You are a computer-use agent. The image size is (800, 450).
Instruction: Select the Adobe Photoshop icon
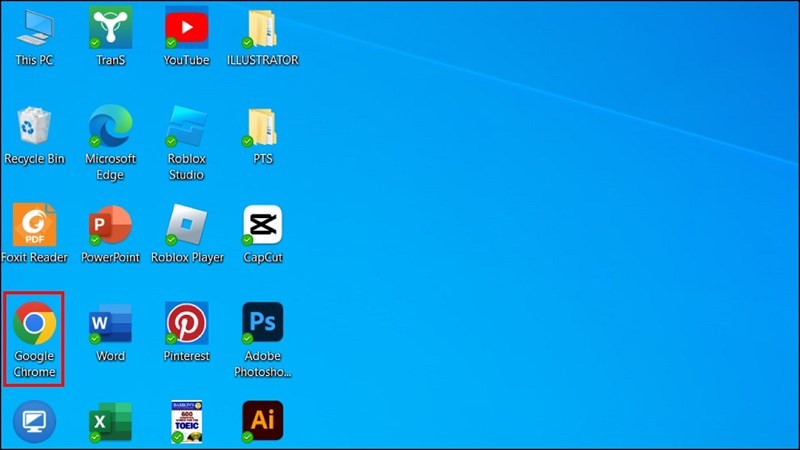tap(262, 323)
